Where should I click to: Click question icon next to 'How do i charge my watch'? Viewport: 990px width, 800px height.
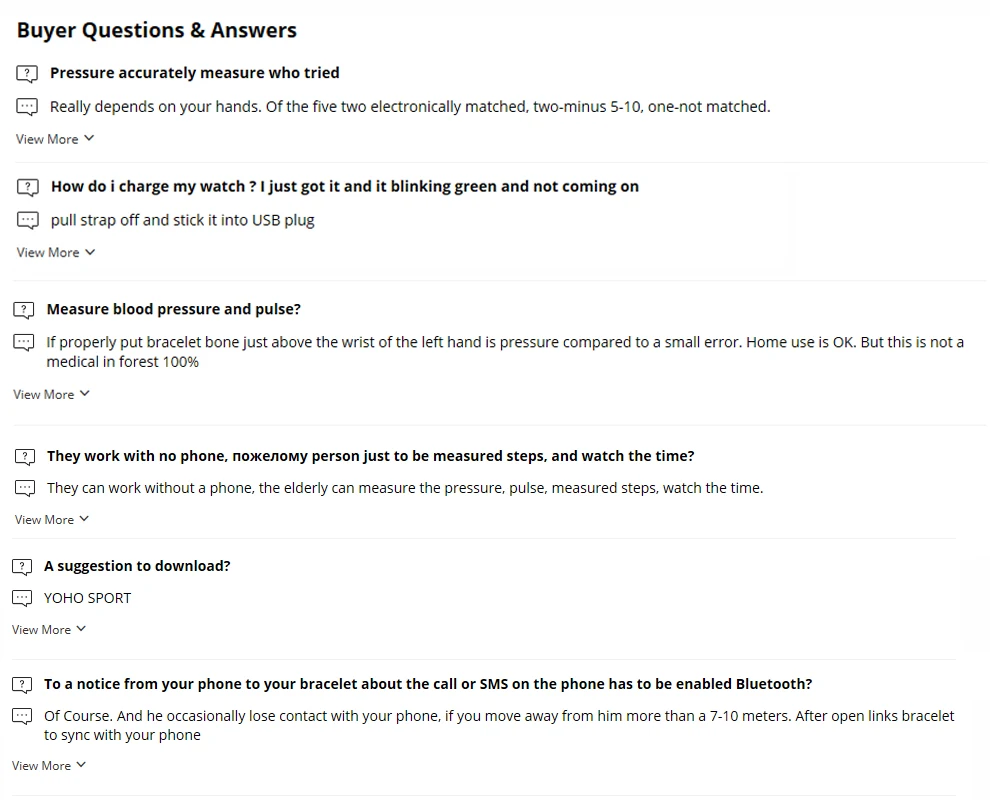(28, 188)
